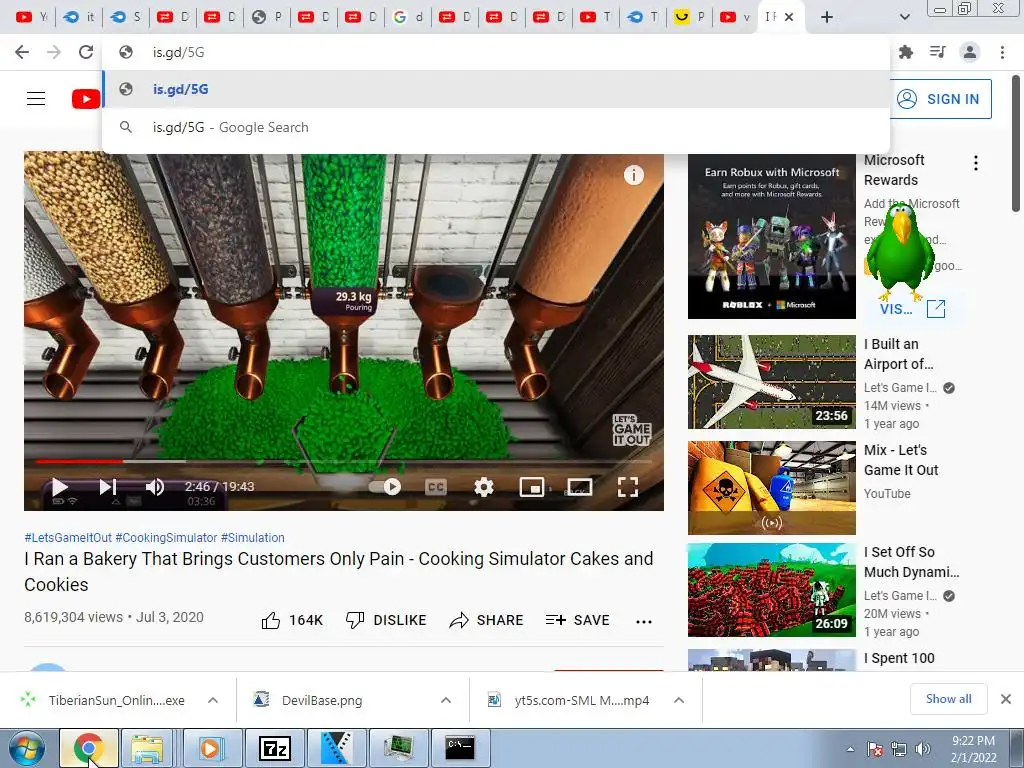
Task: Show hidden system tray icons arrow
Action: tap(850, 750)
